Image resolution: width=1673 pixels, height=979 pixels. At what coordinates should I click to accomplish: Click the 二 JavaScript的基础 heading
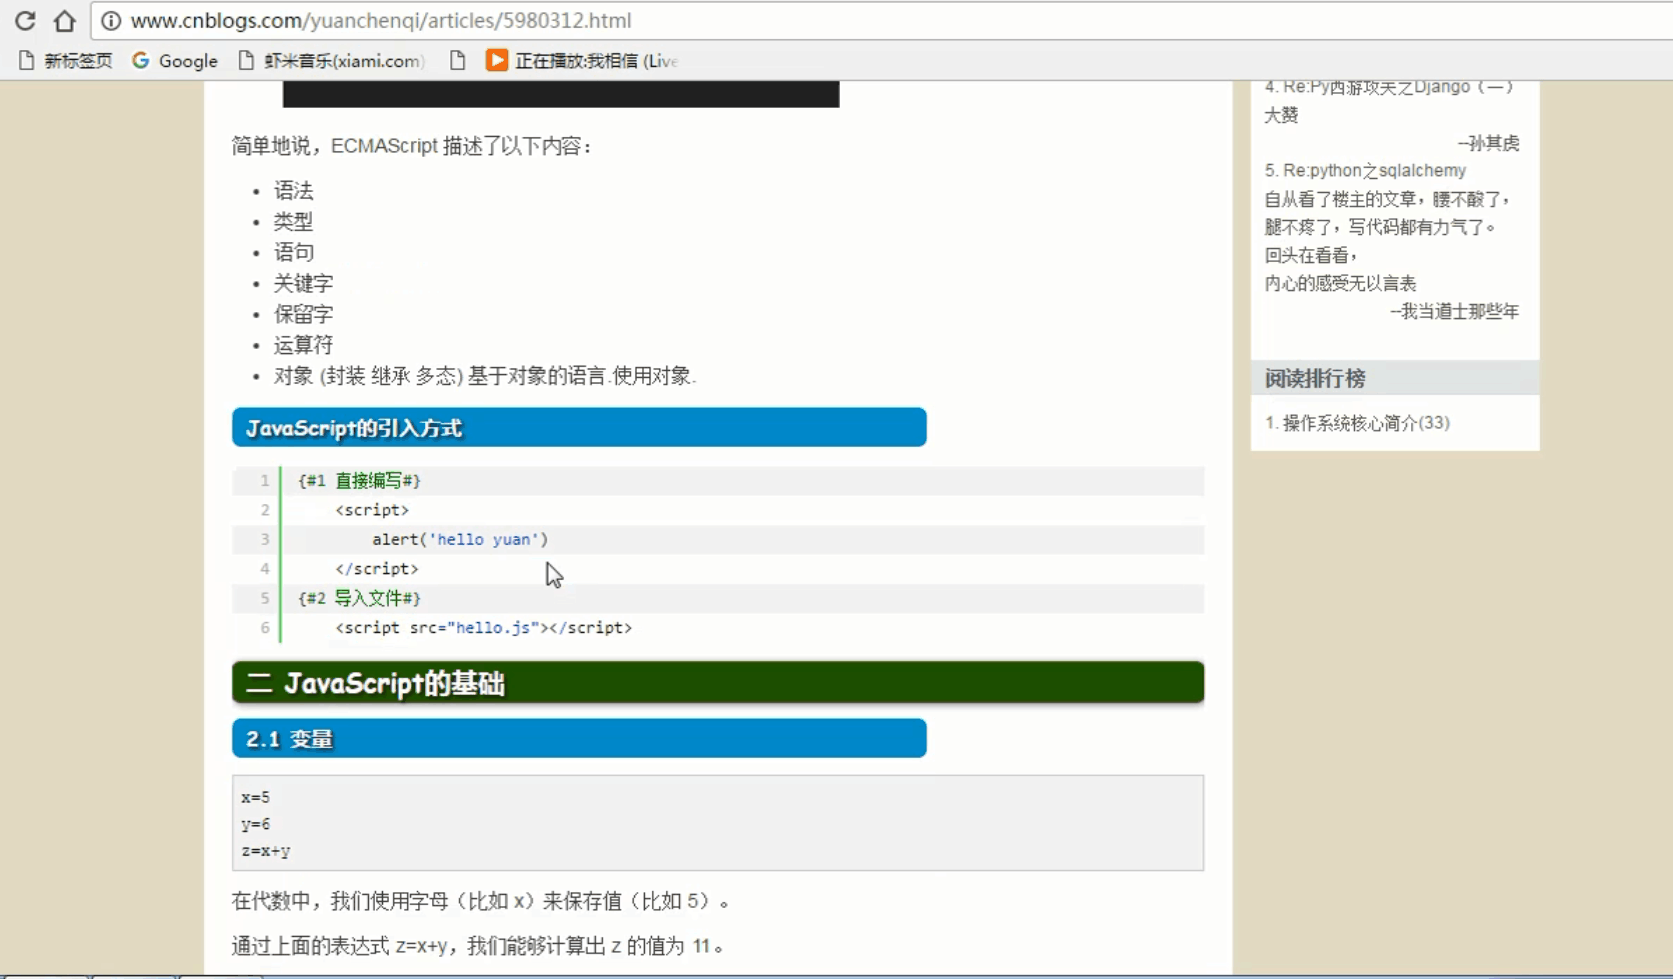tap(718, 683)
